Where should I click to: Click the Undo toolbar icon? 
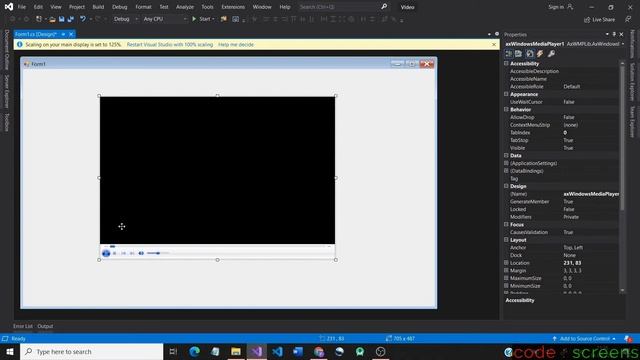pyautogui.click(x=83, y=19)
